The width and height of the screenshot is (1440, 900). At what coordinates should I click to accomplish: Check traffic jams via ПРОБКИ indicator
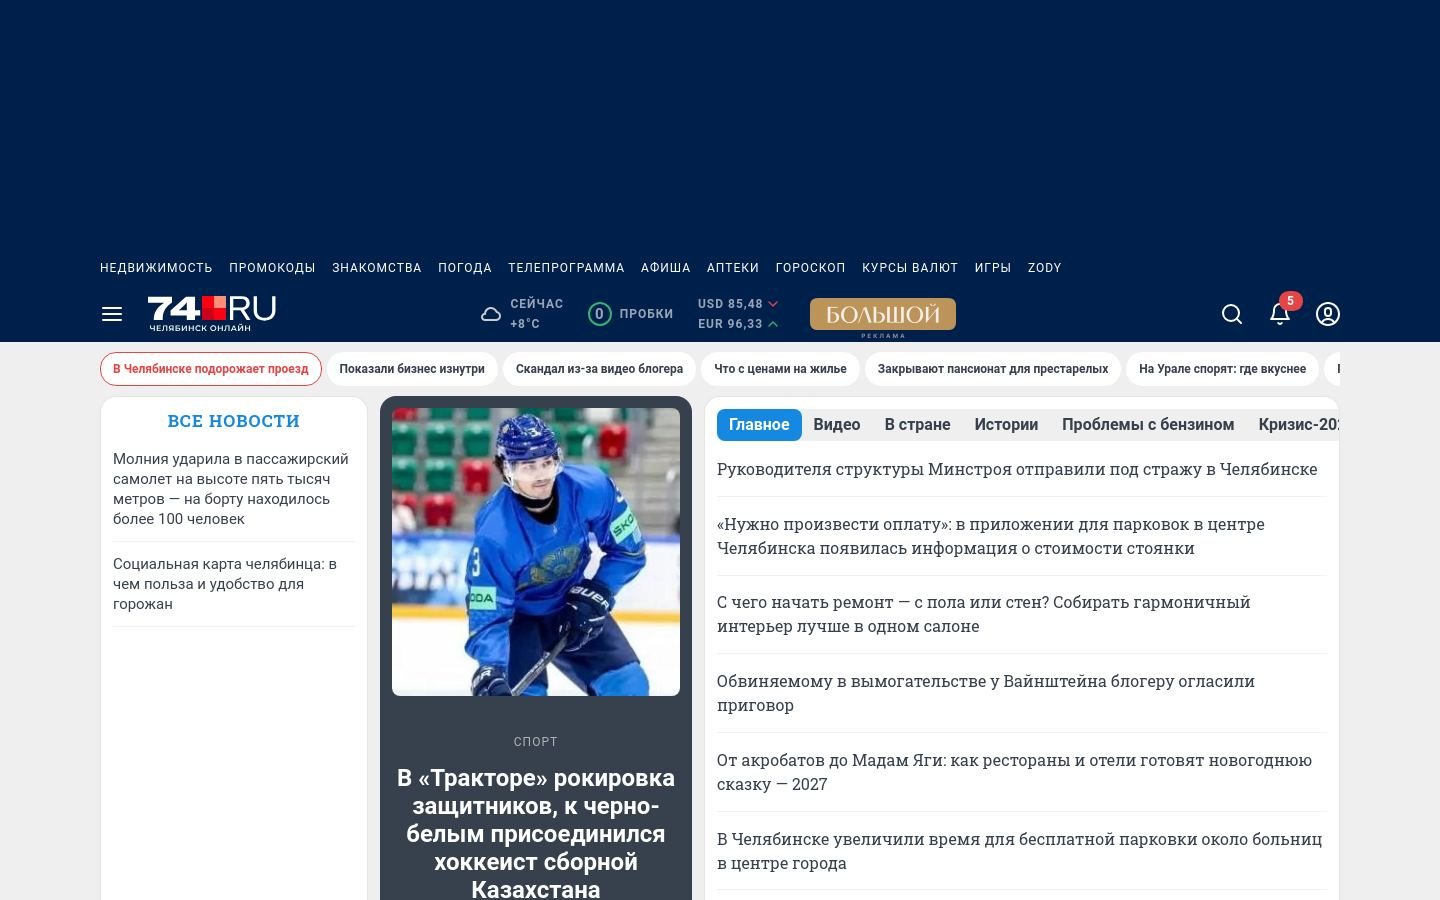(x=631, y=314)
